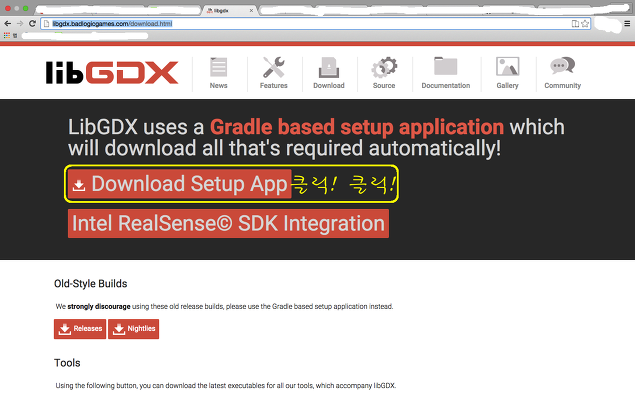Open the Documentation folder icon

[445, 66]
